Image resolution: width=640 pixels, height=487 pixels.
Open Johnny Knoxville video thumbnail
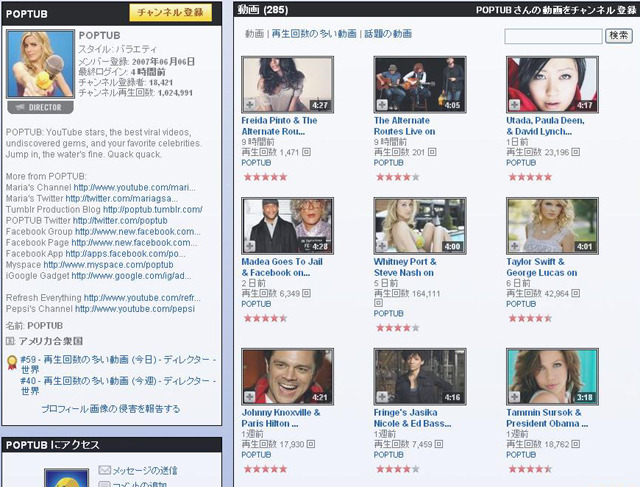tap(287, 376)
